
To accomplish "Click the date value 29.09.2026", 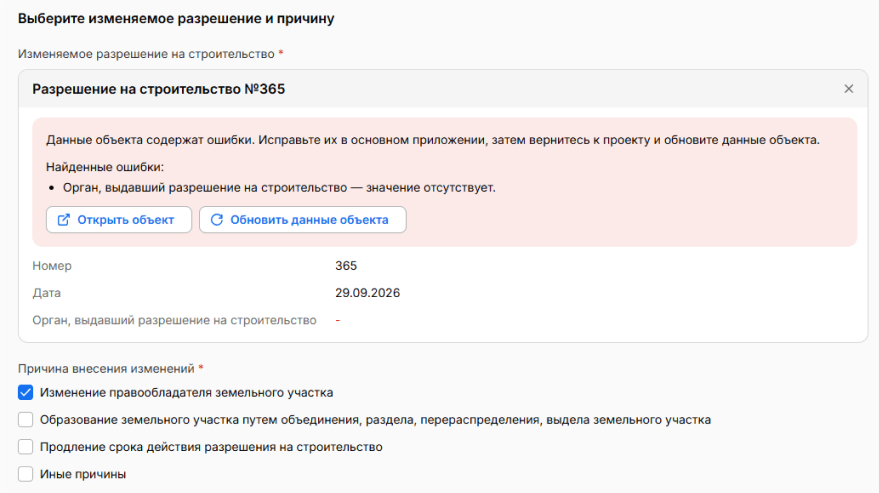I will [367, 293].
